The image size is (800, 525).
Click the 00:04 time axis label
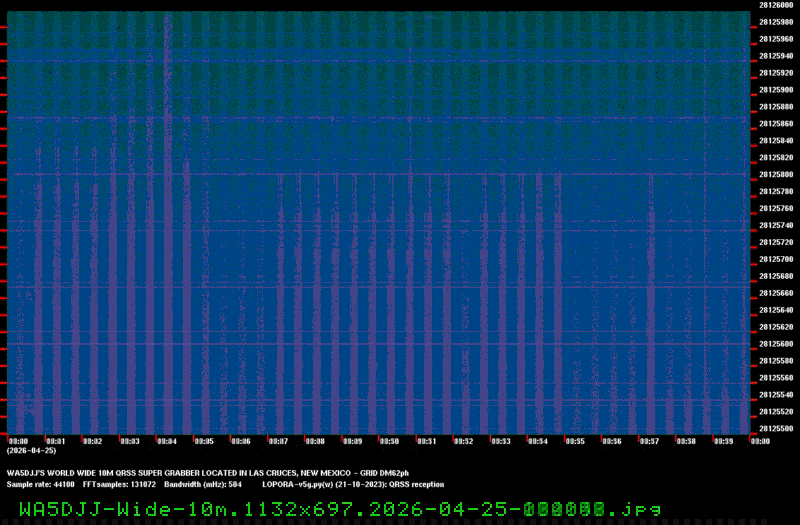pos(166,441)
